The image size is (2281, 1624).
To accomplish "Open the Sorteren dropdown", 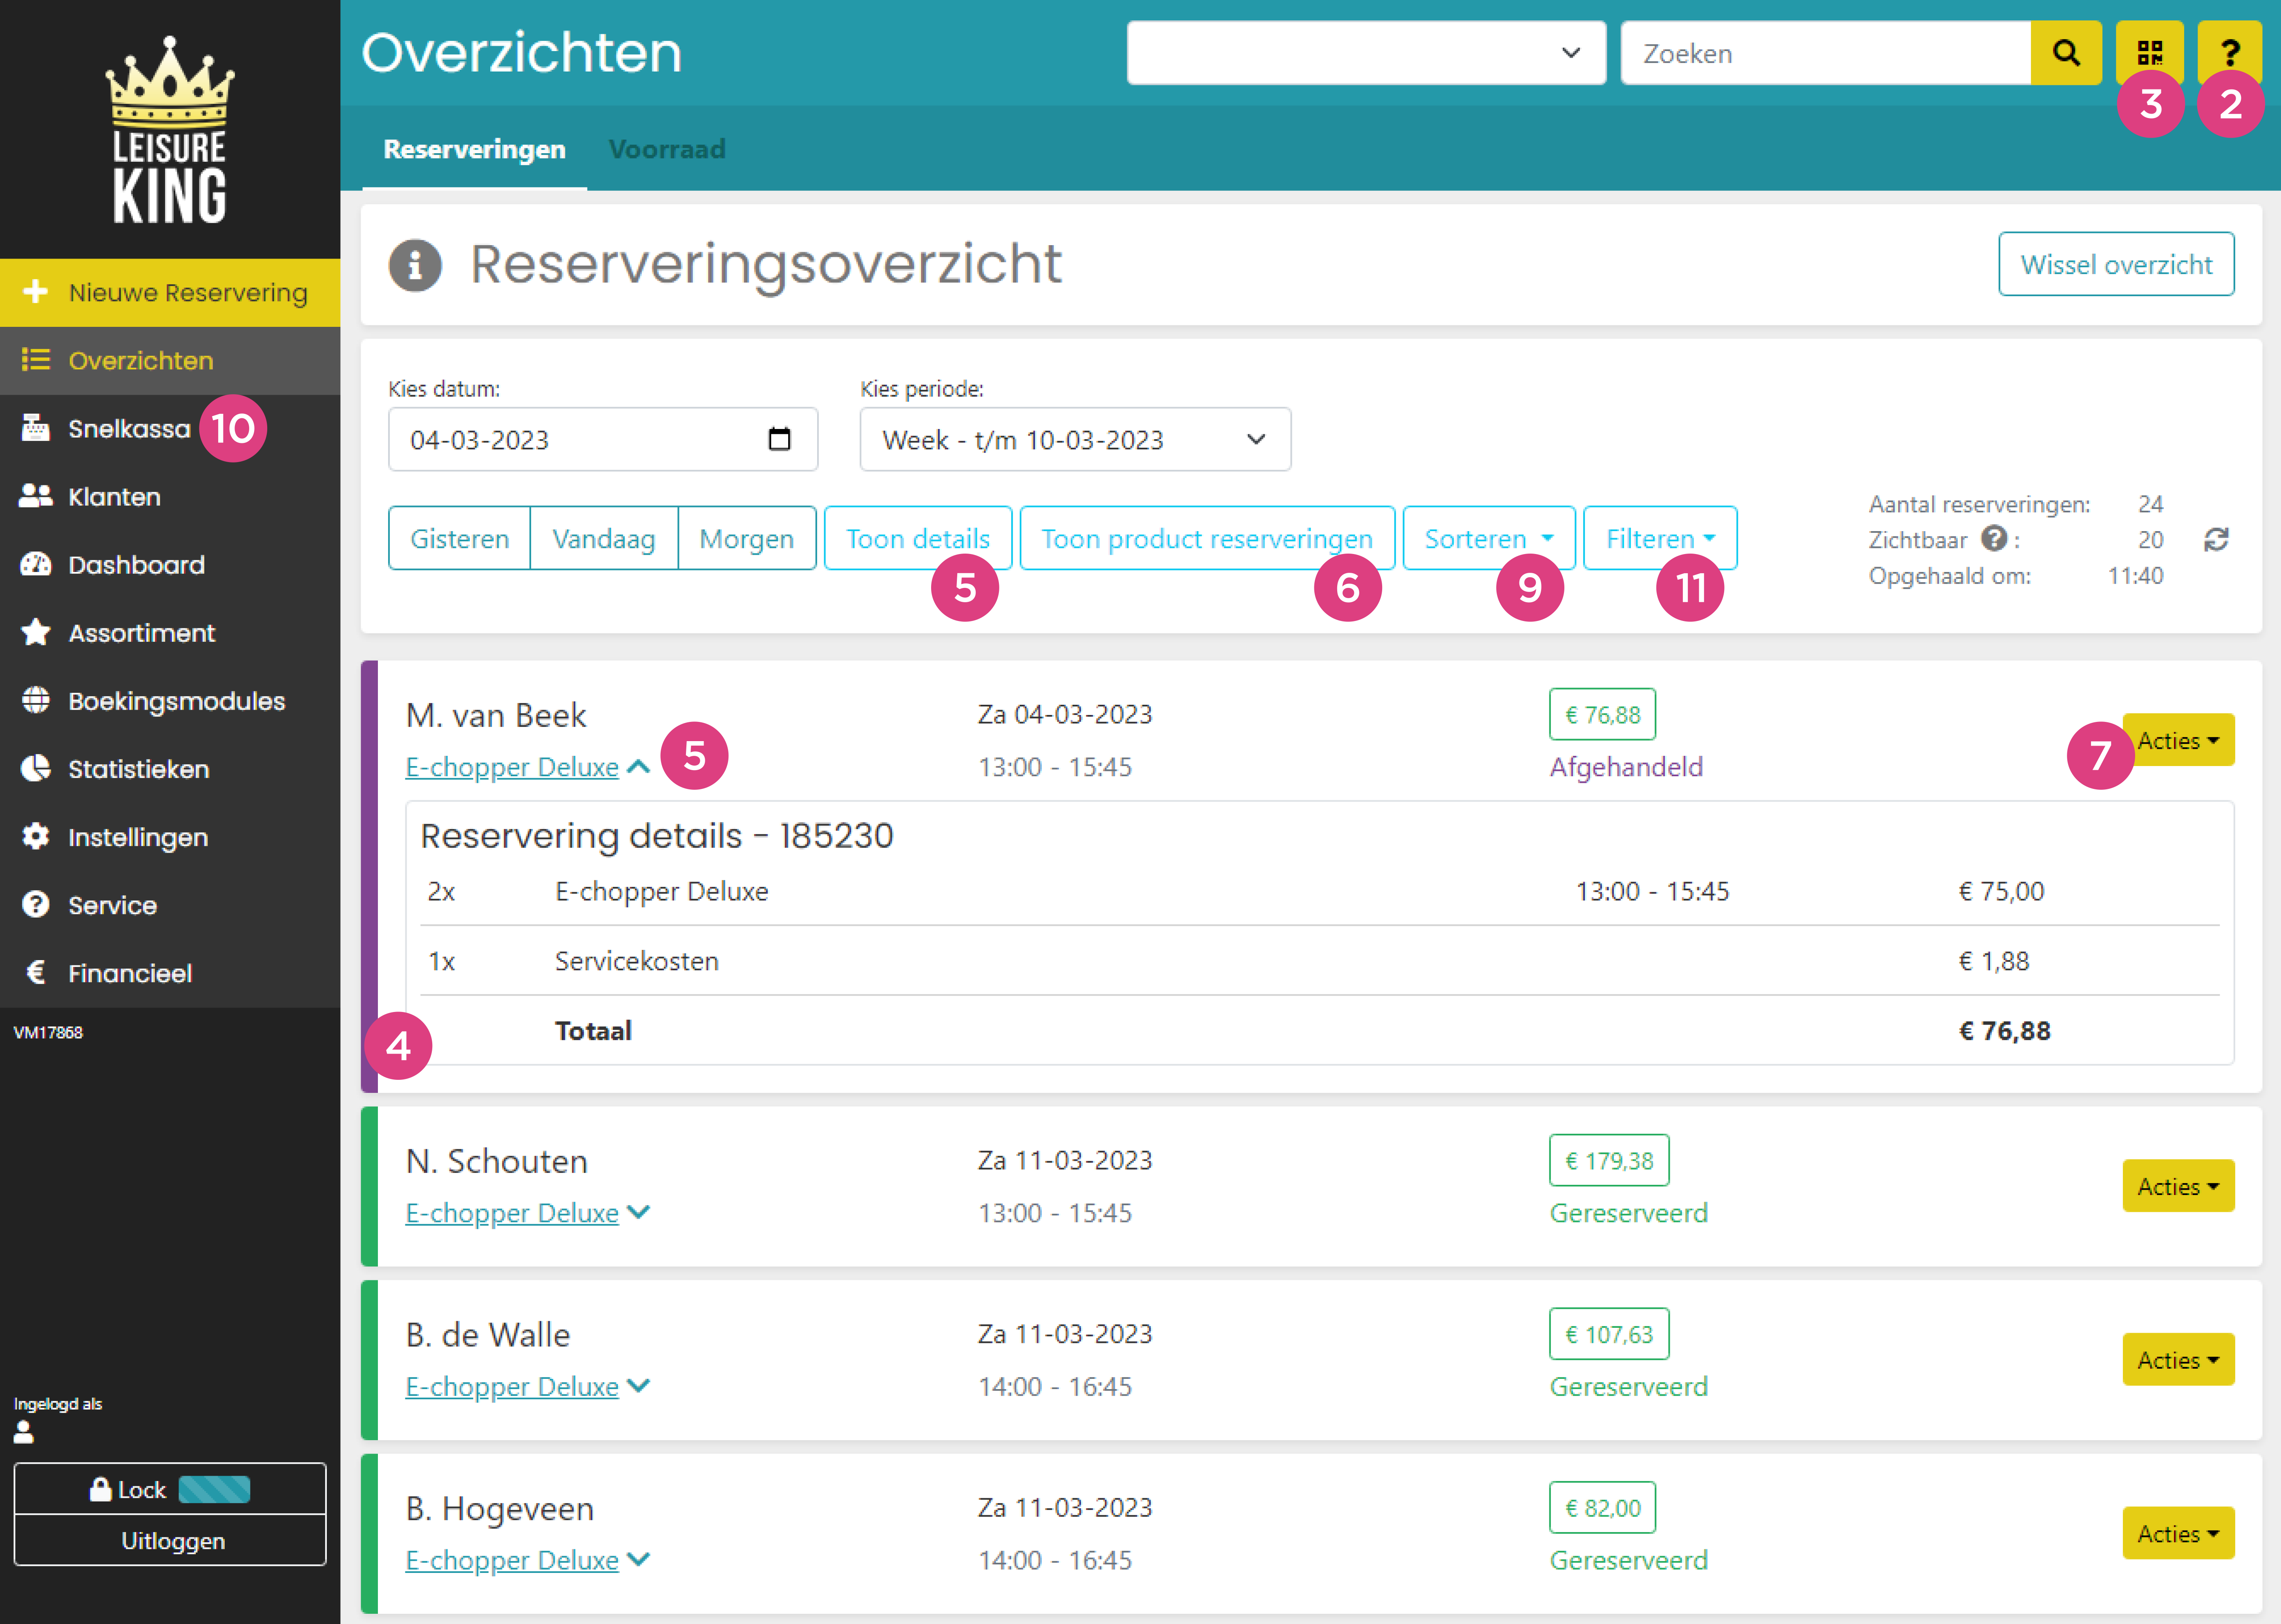I will point(1488,539).
